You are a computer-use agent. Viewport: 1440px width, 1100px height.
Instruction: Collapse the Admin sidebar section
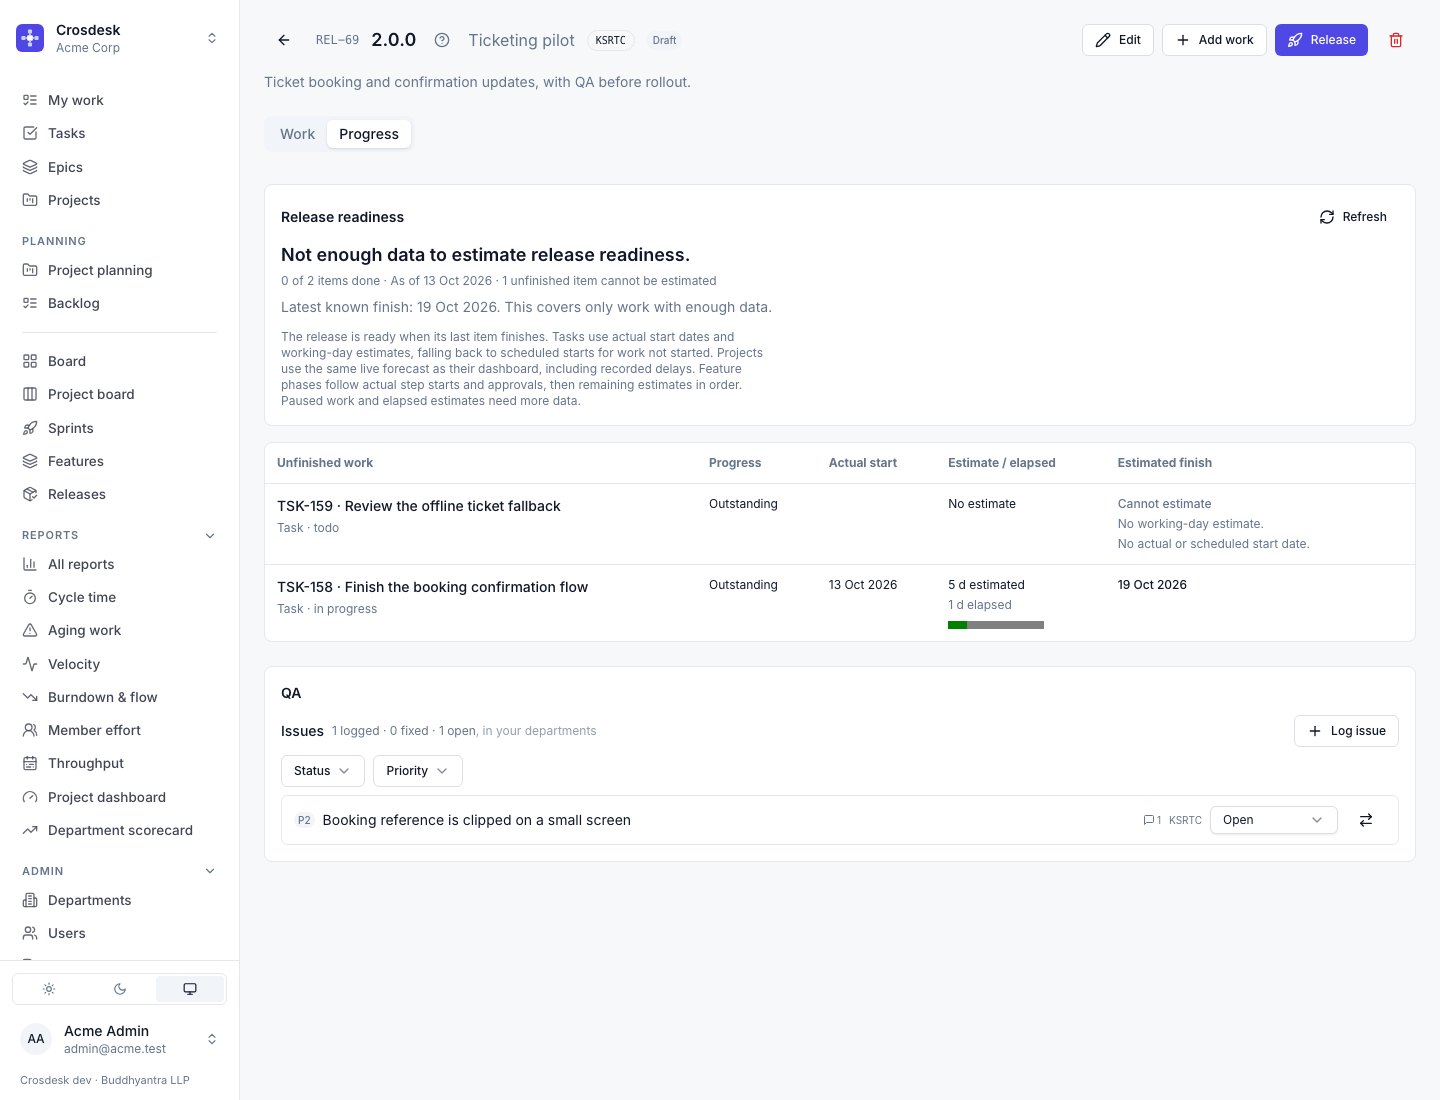[x=210, y=871]
